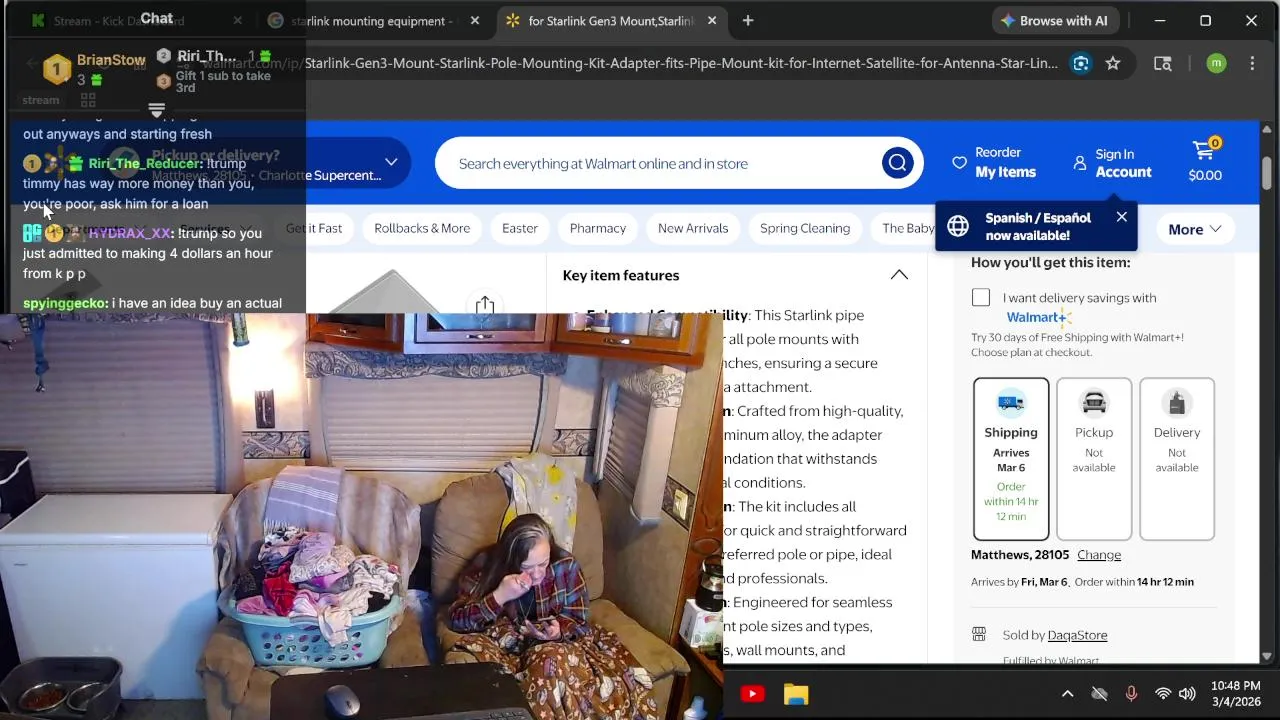Check I want delivery savings with Walmart+

(981, 297)
